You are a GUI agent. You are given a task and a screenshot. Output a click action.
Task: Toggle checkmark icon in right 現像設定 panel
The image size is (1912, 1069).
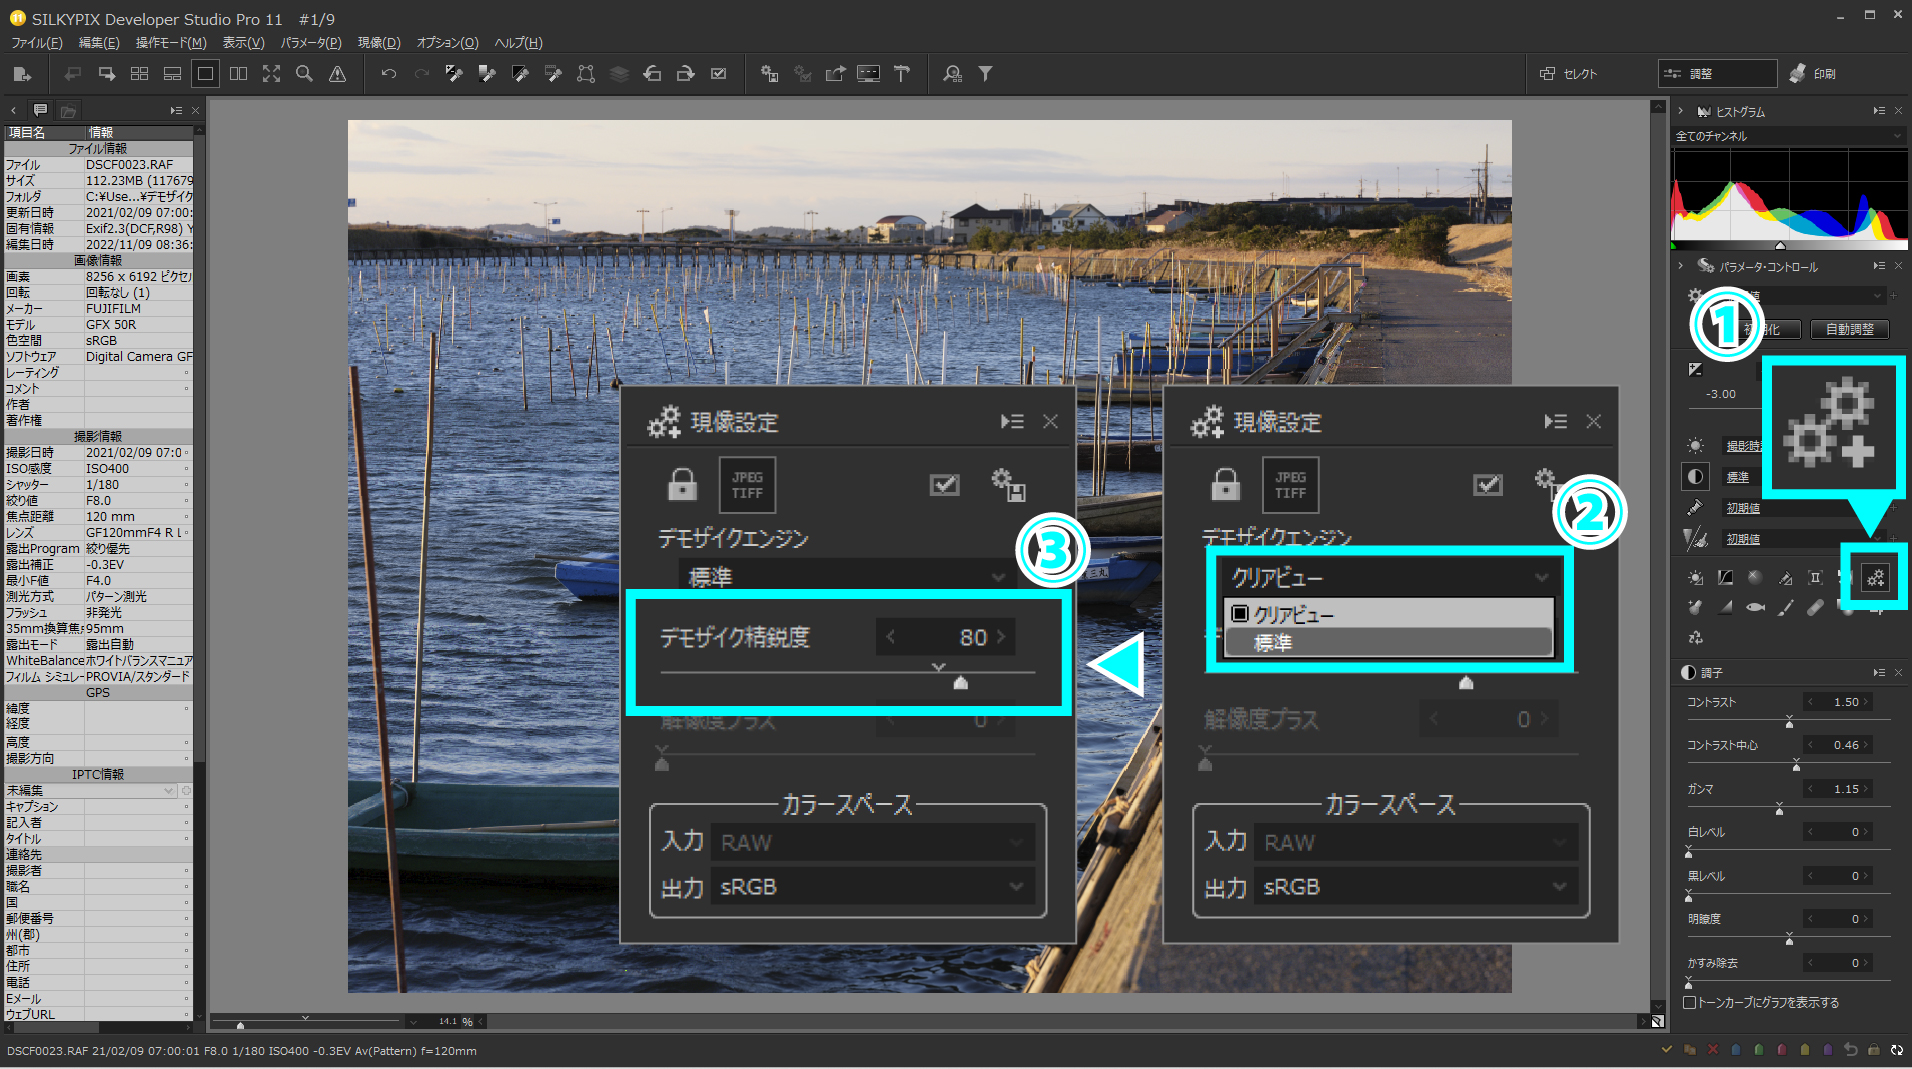point(1487,485)
